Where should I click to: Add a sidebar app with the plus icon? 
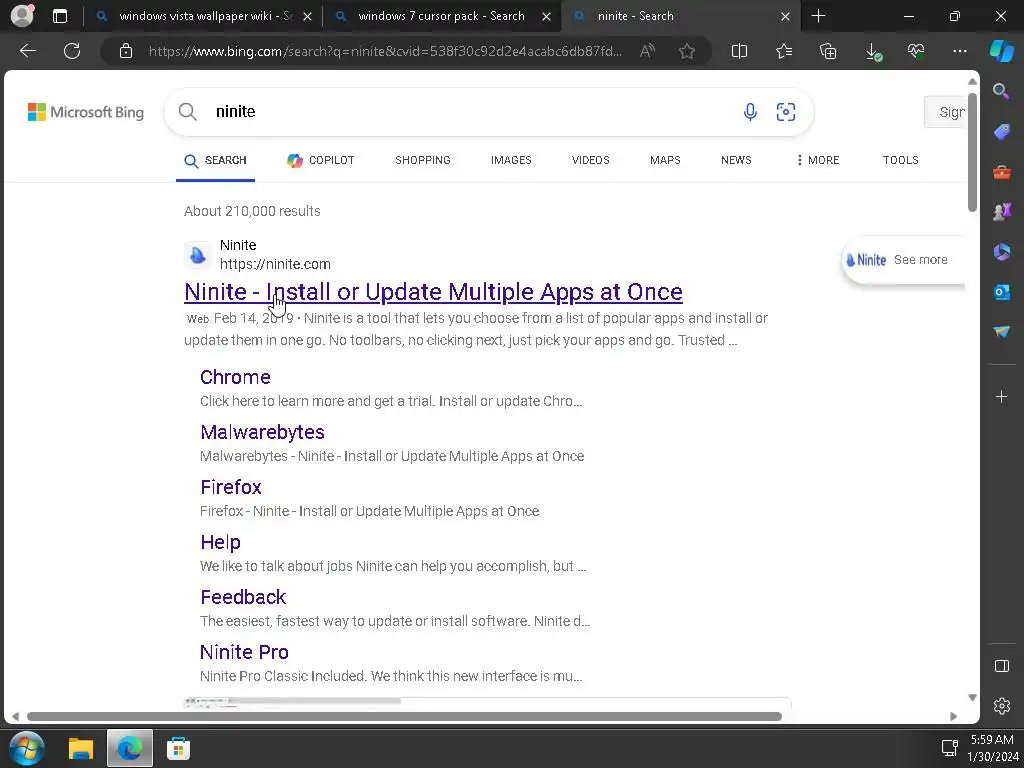point(1001,396)
